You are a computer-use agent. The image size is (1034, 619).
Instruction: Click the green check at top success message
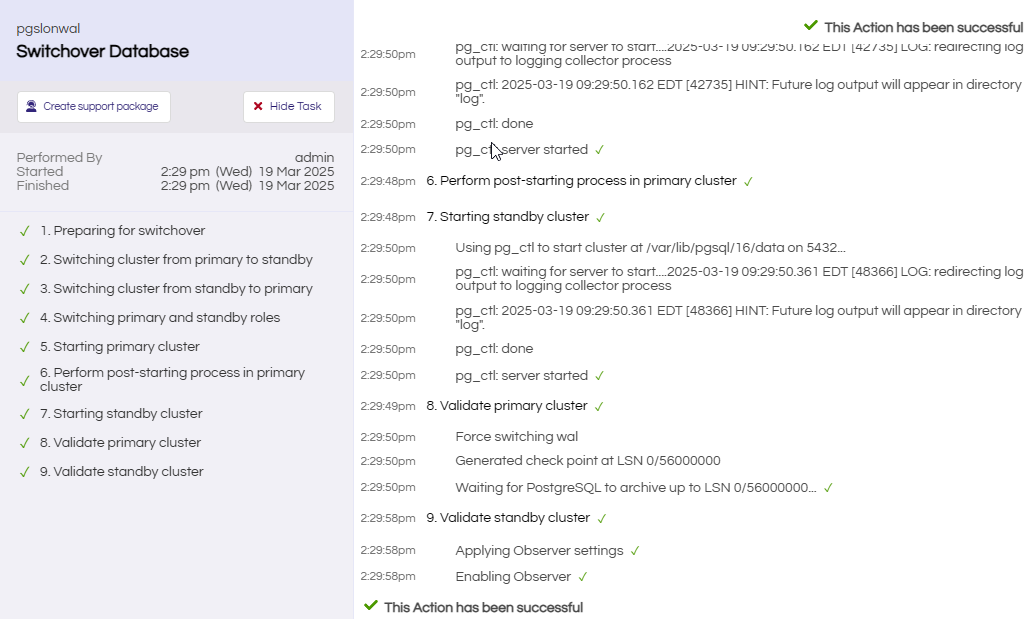click(810, 26)
